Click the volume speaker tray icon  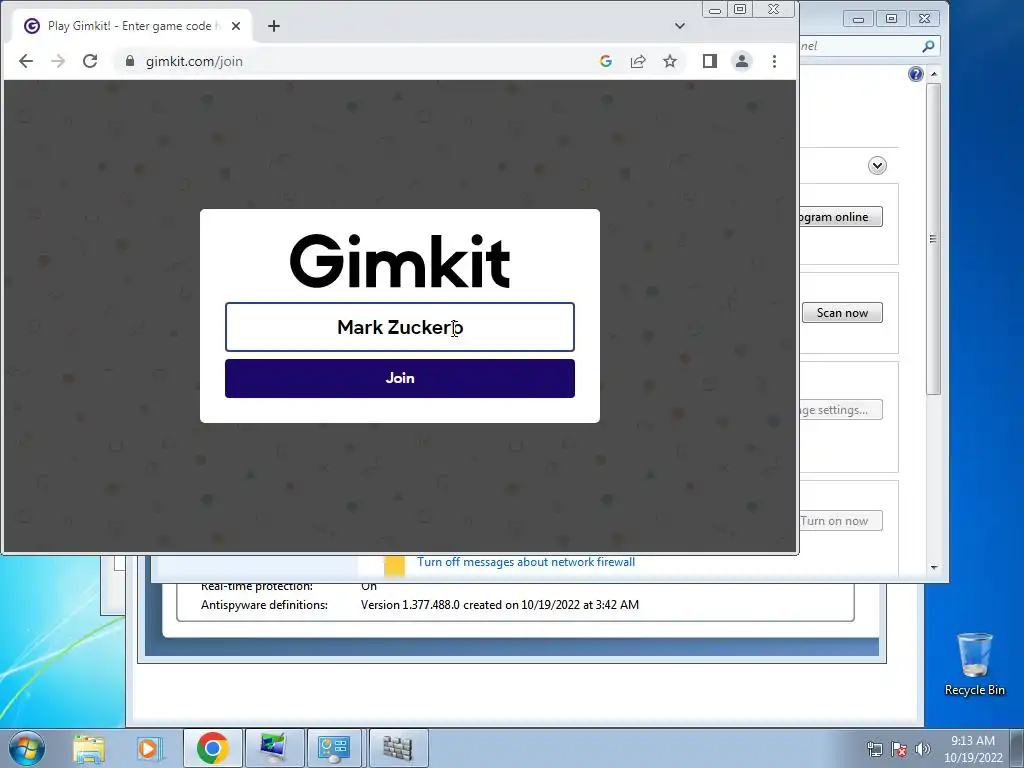tap(923, 749)
